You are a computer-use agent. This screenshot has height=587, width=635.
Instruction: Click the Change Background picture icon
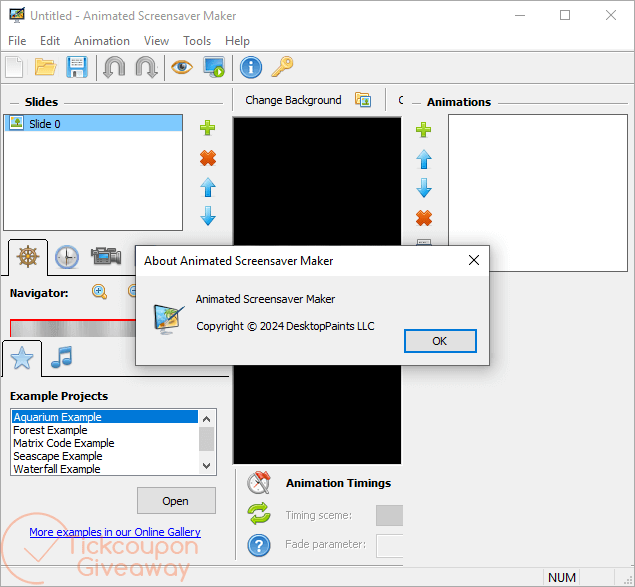pyautogui.click(x=363, y=100)
